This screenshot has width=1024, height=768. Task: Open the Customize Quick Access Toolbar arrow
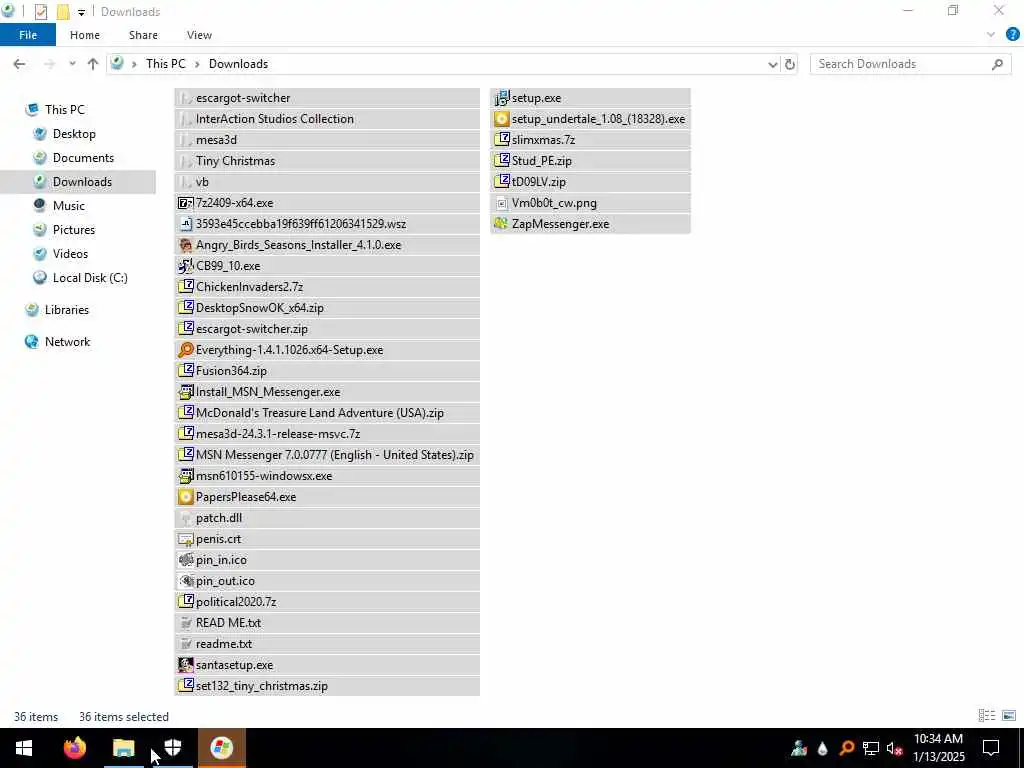(81, 12)
